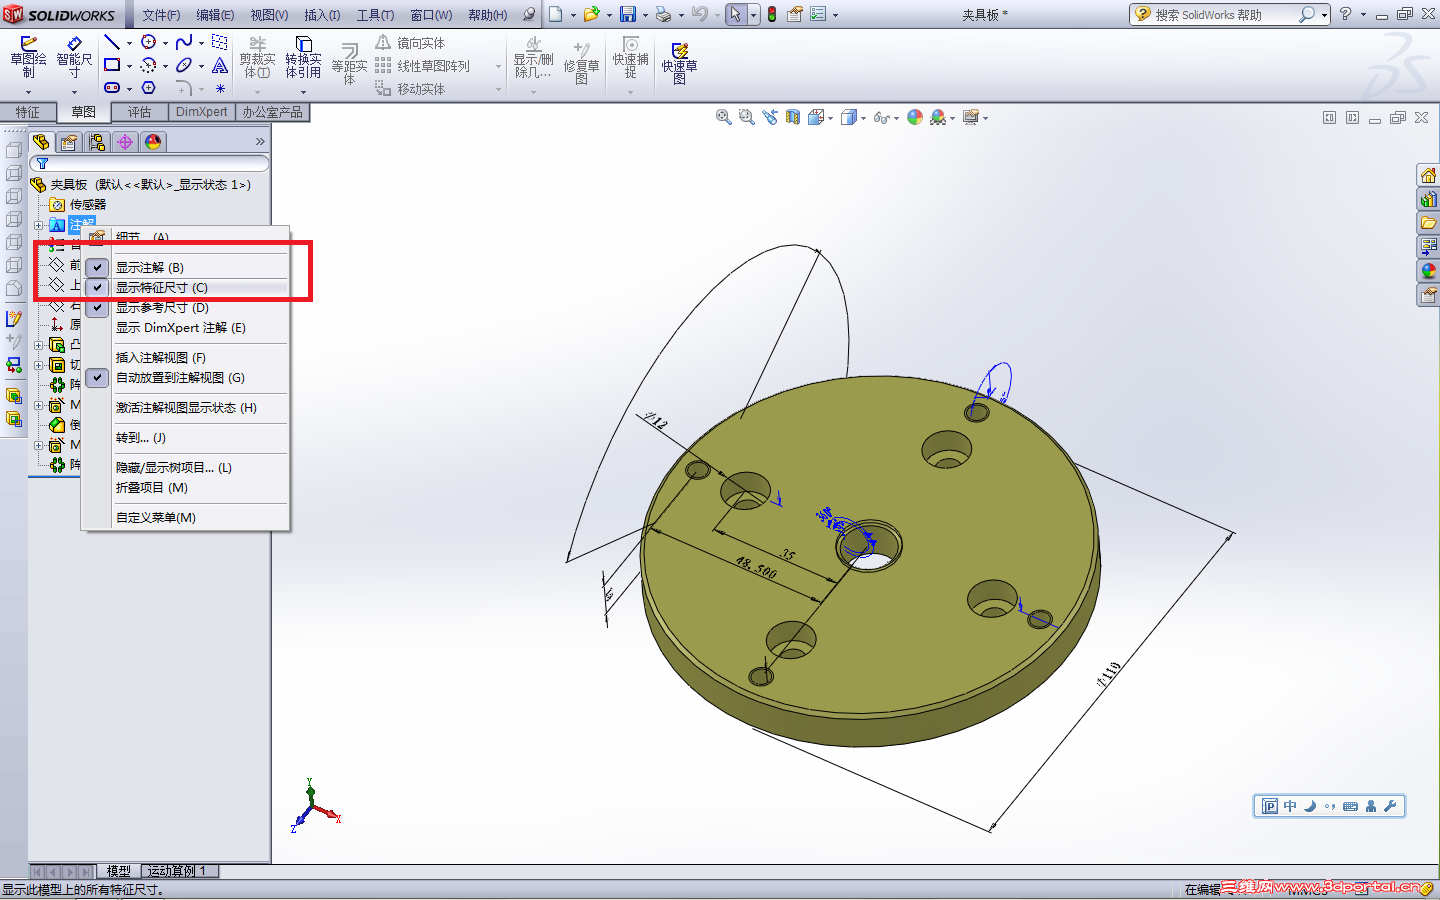Click 自定义菜单(M) entry
Image resolution: width=1440 pixels, height=900 pixels.
155,517
